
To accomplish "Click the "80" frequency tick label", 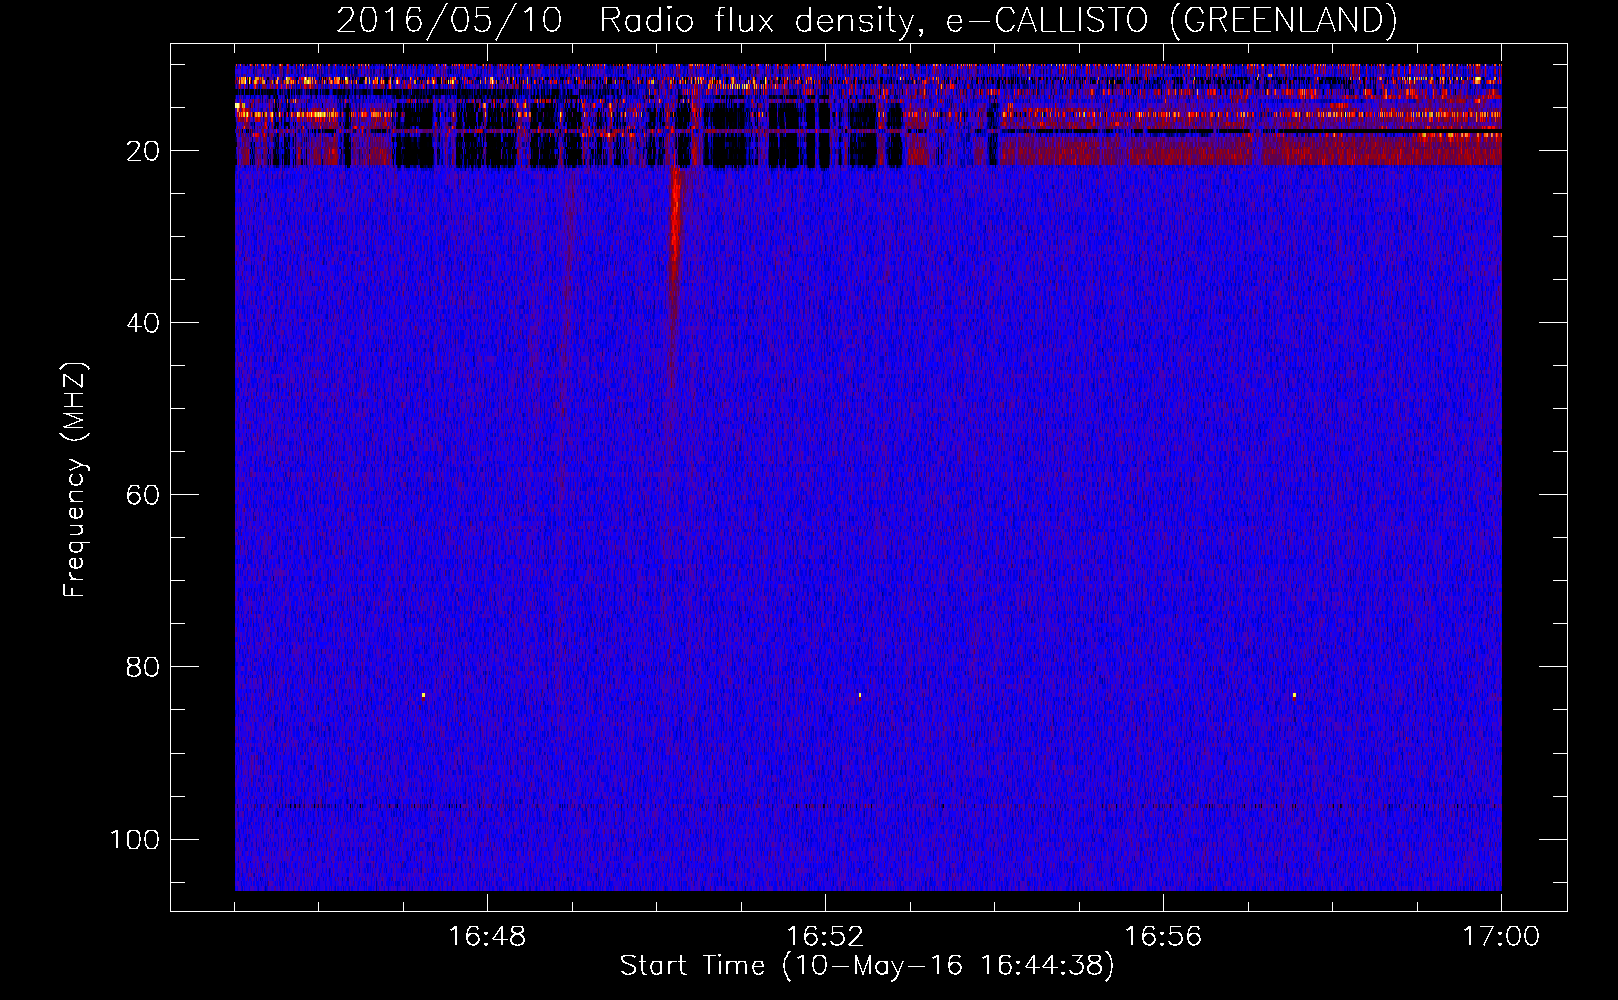I will [x=143, y=667].
